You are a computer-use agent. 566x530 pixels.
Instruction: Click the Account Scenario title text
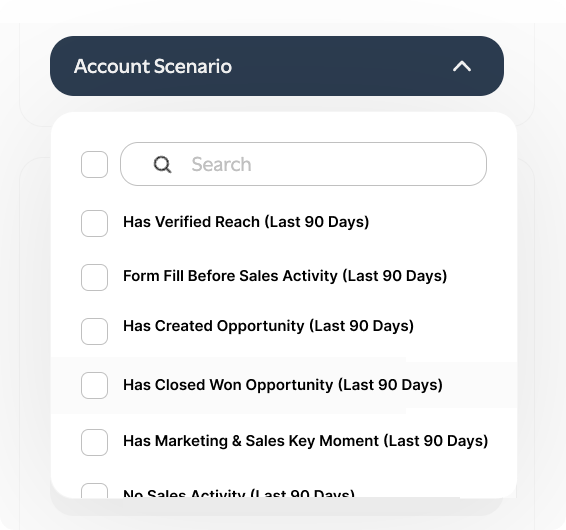tap(153, 66)
